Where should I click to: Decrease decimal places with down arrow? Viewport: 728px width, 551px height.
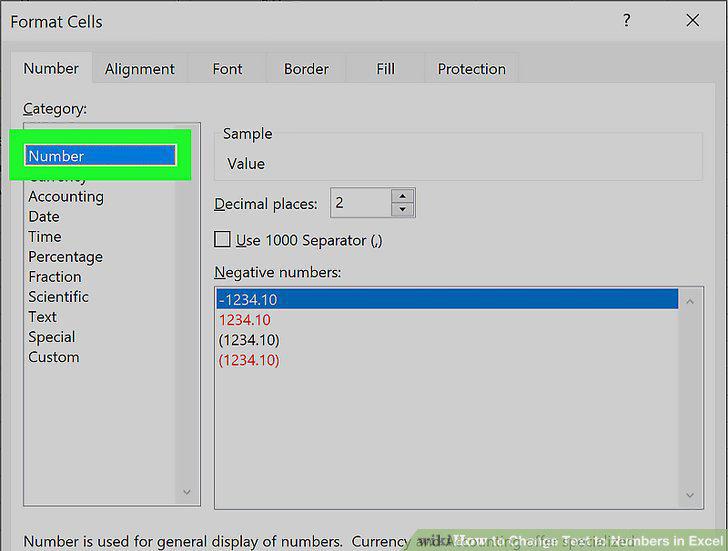(x=402, y=209)
